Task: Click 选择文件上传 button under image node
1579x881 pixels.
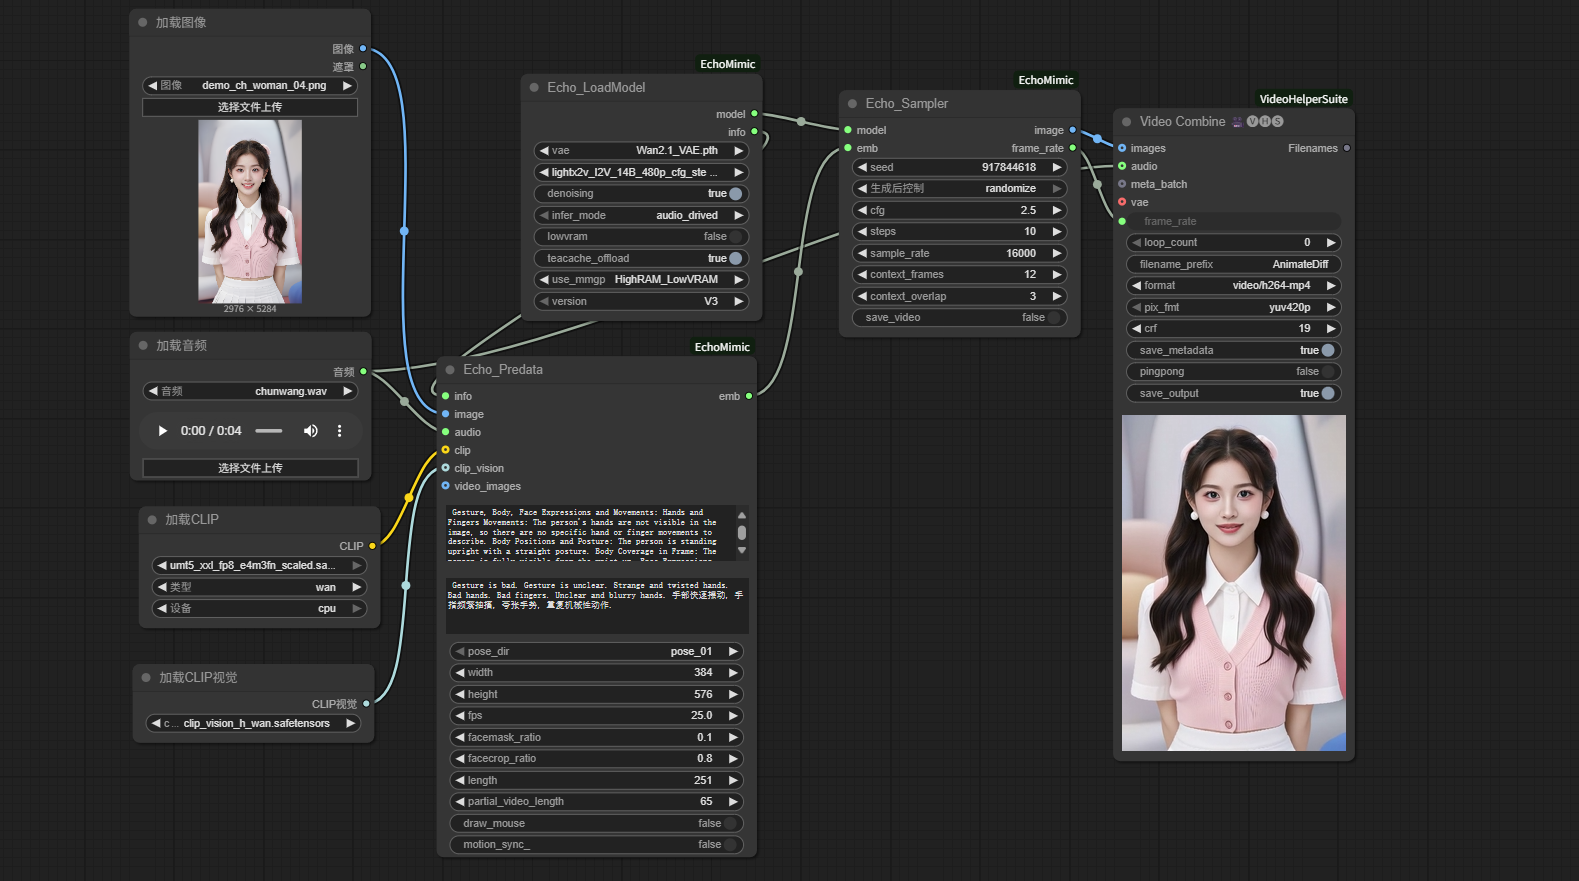Action: tap(250, 107)
